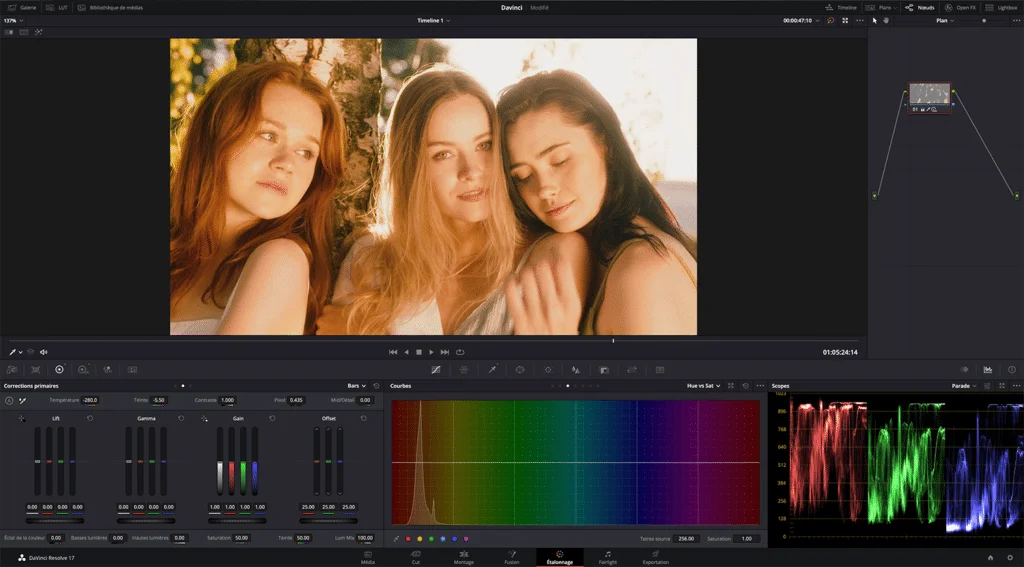
Task: Open the Parade scope type dropdown
Action: (964, 386)
